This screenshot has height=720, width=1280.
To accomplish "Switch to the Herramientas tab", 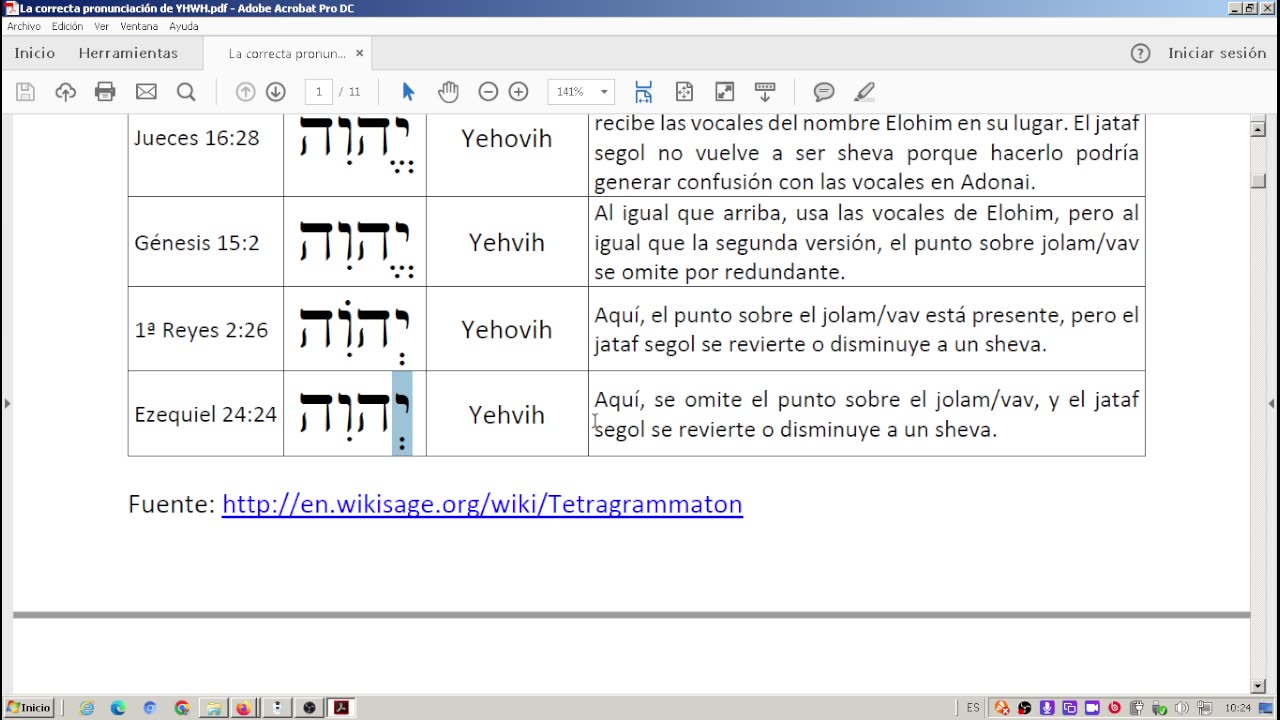I will 128,54.
